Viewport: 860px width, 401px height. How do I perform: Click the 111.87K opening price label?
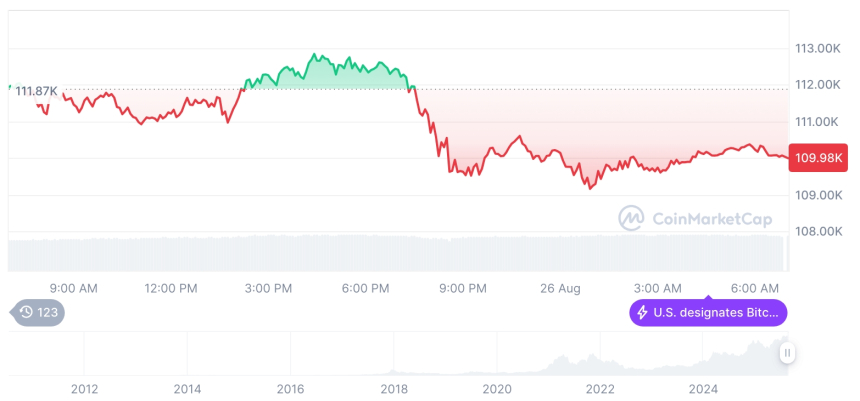click(x=36, y=91)
